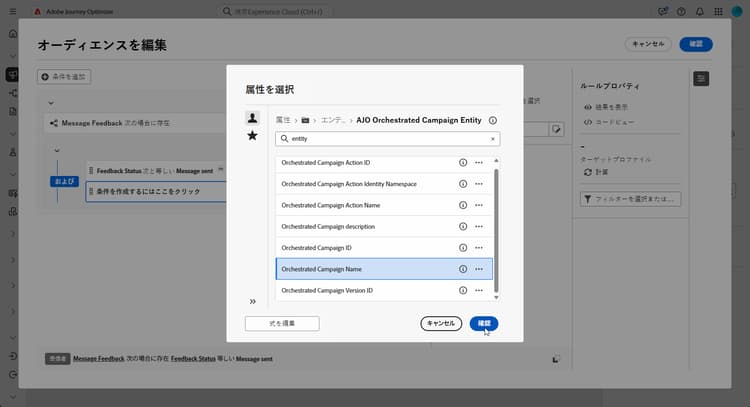Select Orchestrated Campaign Action Name attribute

(384, 205)
